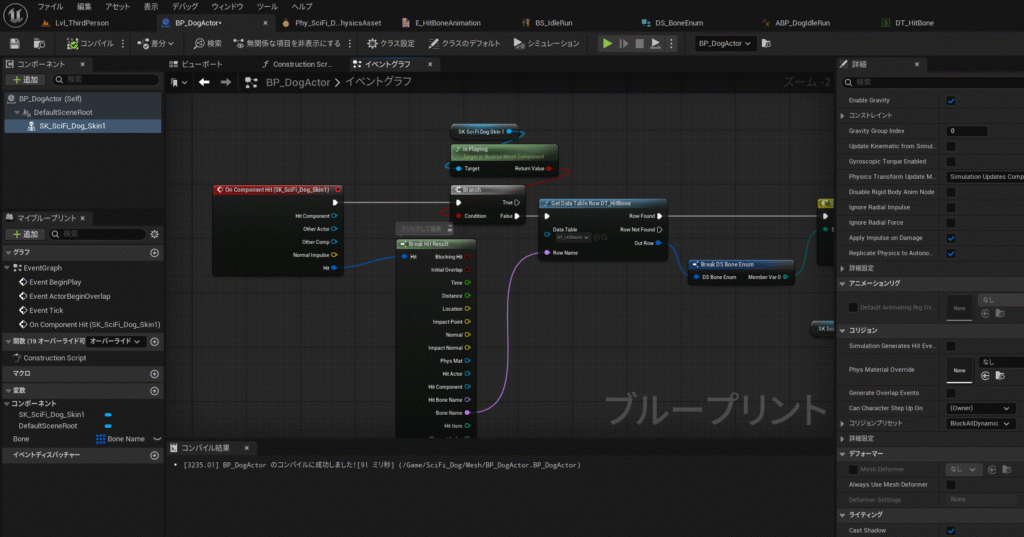The image size is (1024, 537).
Task: Open compile options three-dot menu
Action: click(123, 44)
